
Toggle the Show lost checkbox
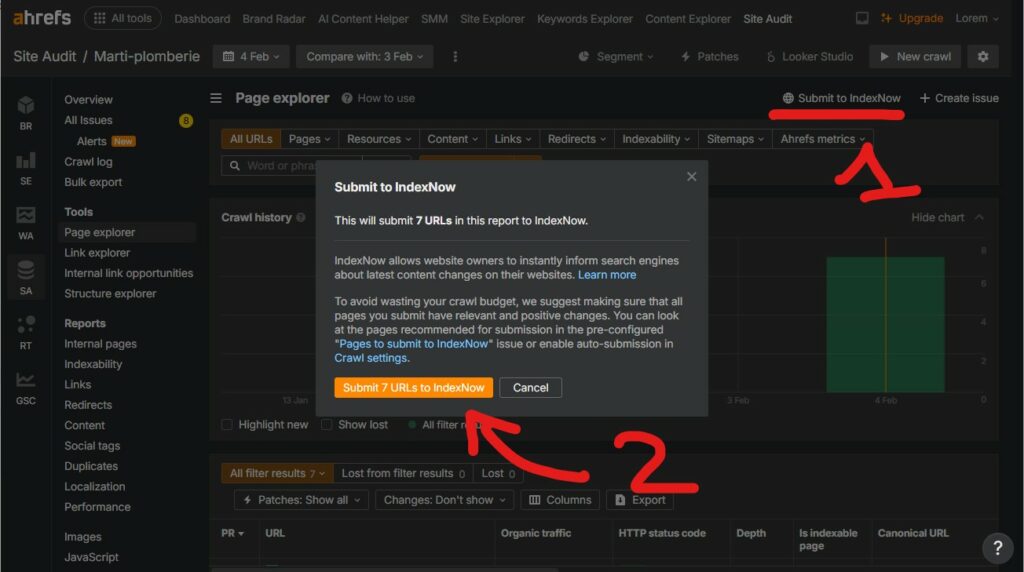pos(327,424)
